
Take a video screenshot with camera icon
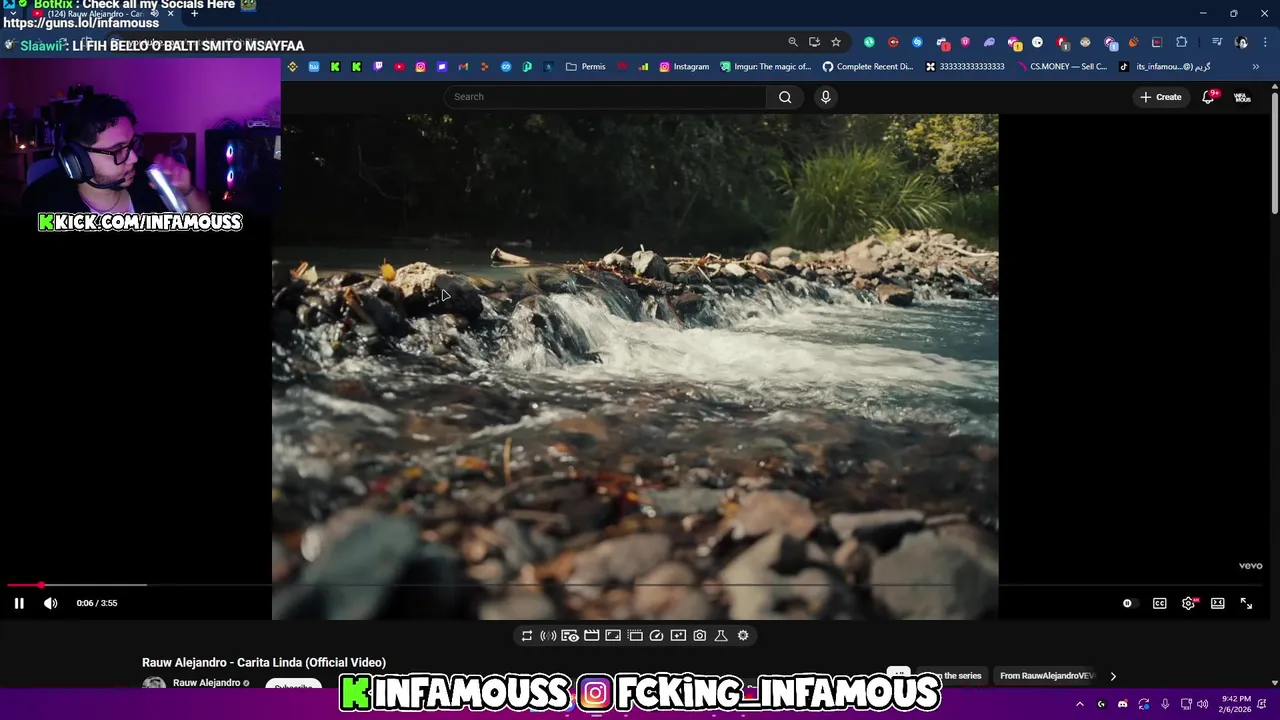pos(699,635)
